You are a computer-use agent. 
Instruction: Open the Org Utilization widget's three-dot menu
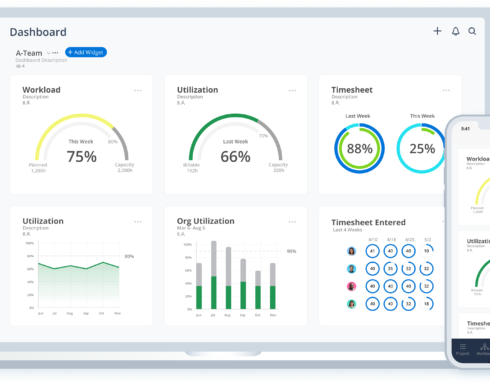point(292,222)
